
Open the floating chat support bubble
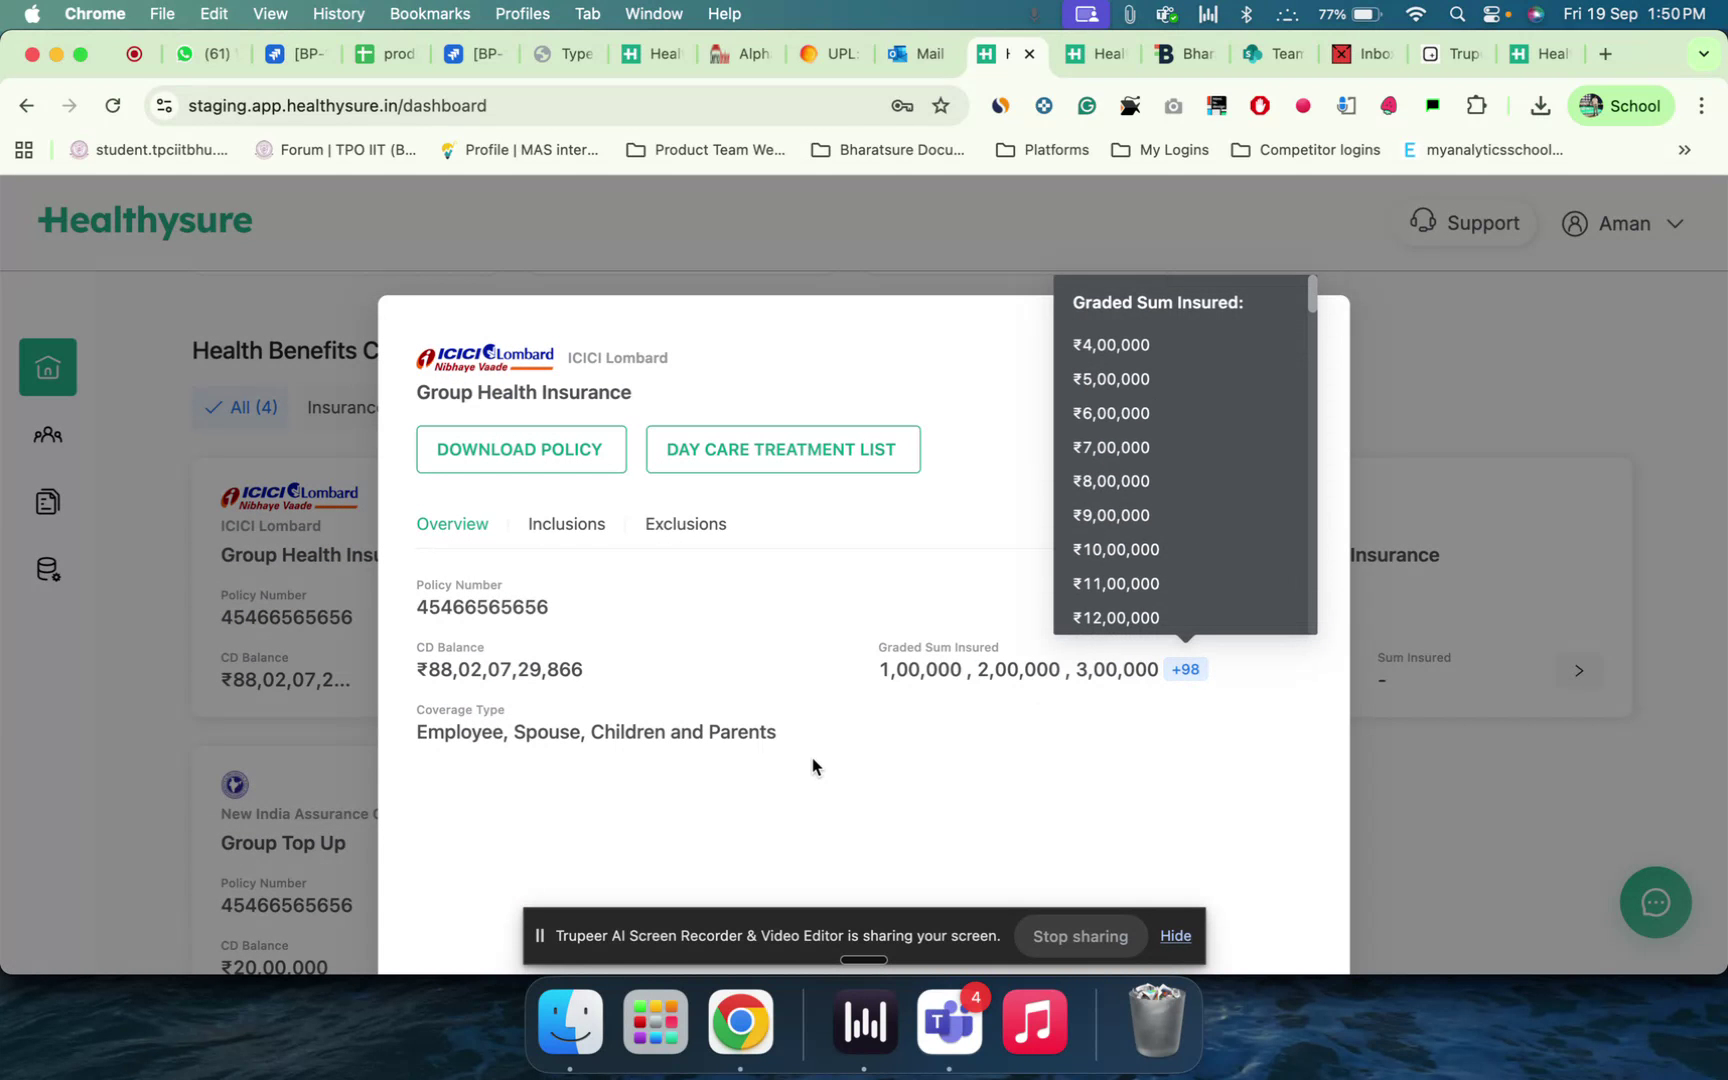(1655, 902)
